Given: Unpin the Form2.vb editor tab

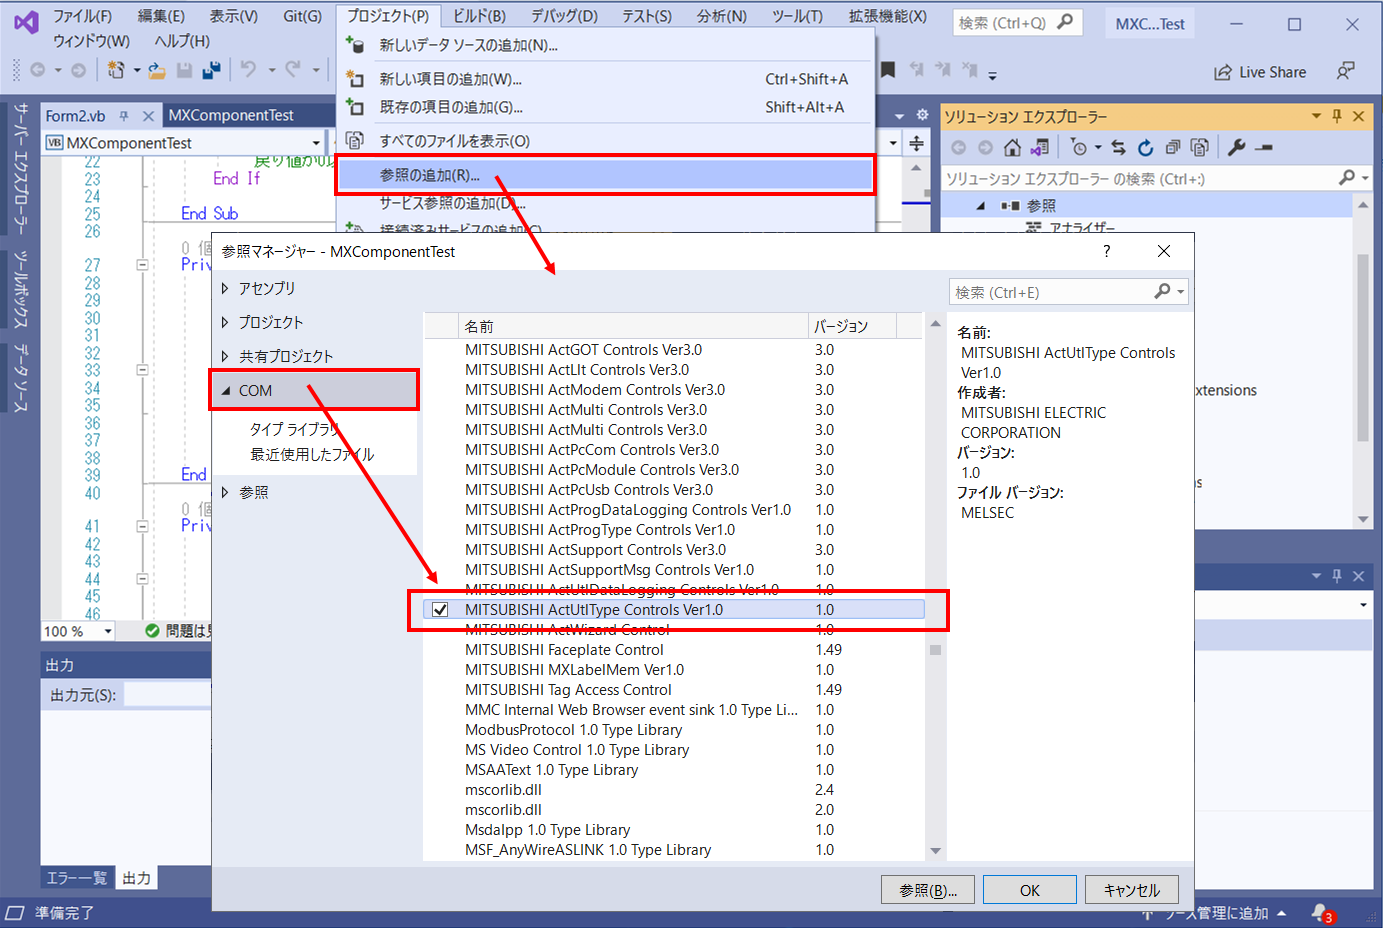Looking at the screenshot, I should pos(125,115).
